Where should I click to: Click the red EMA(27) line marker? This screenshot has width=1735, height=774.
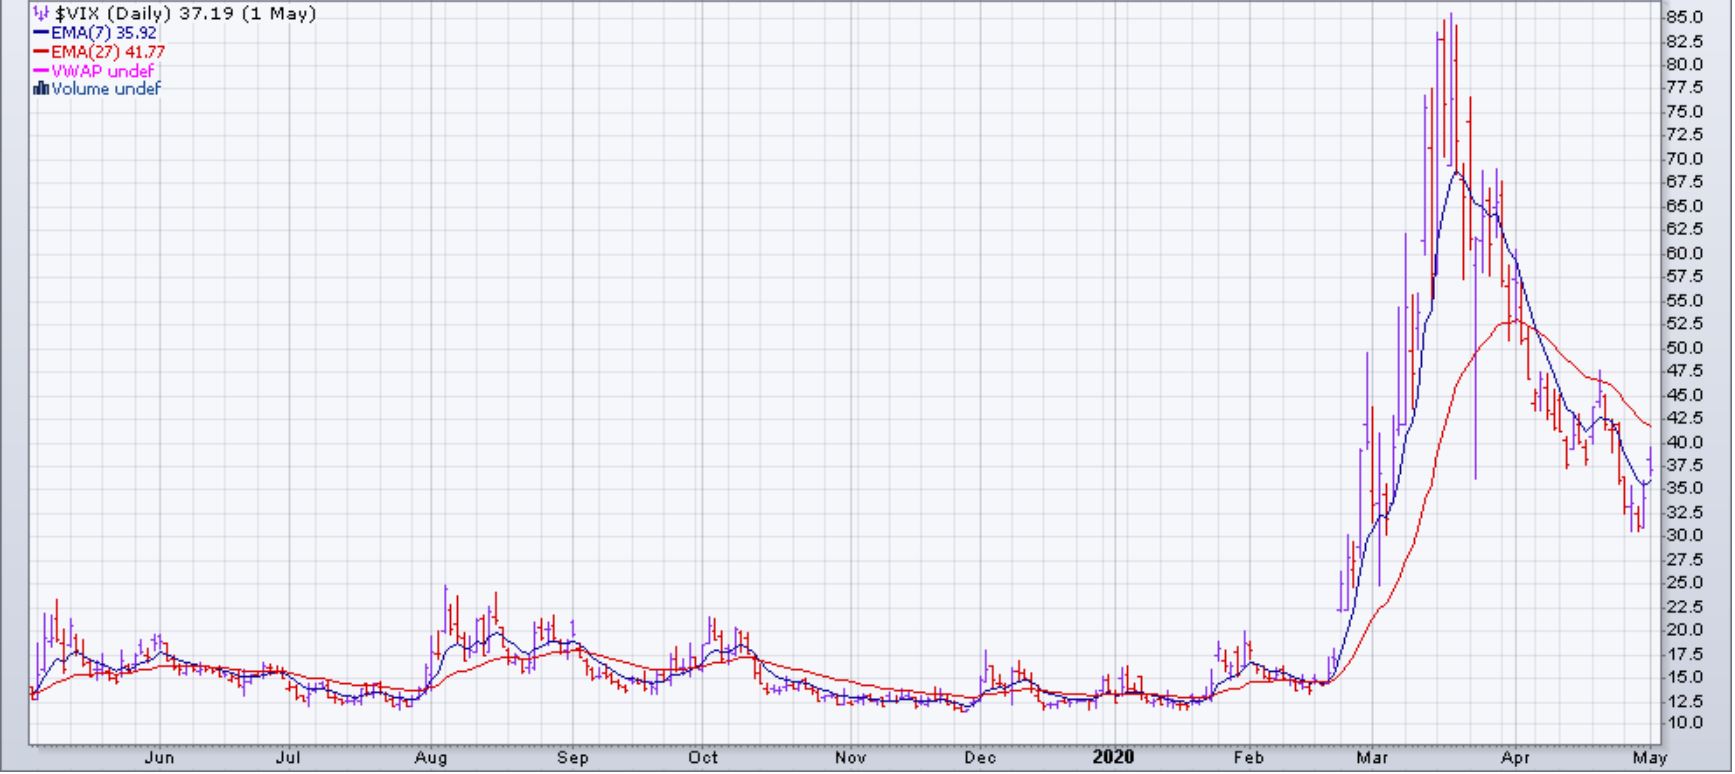[41, 52]
